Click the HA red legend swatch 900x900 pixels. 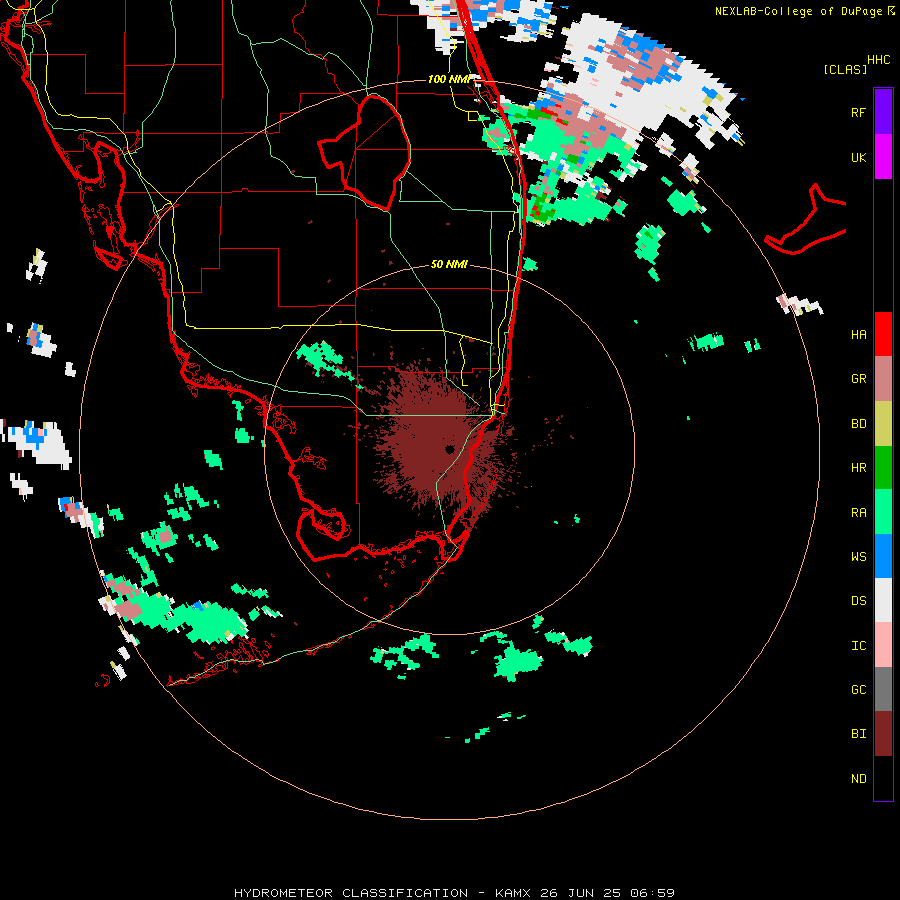pos(883,334)
